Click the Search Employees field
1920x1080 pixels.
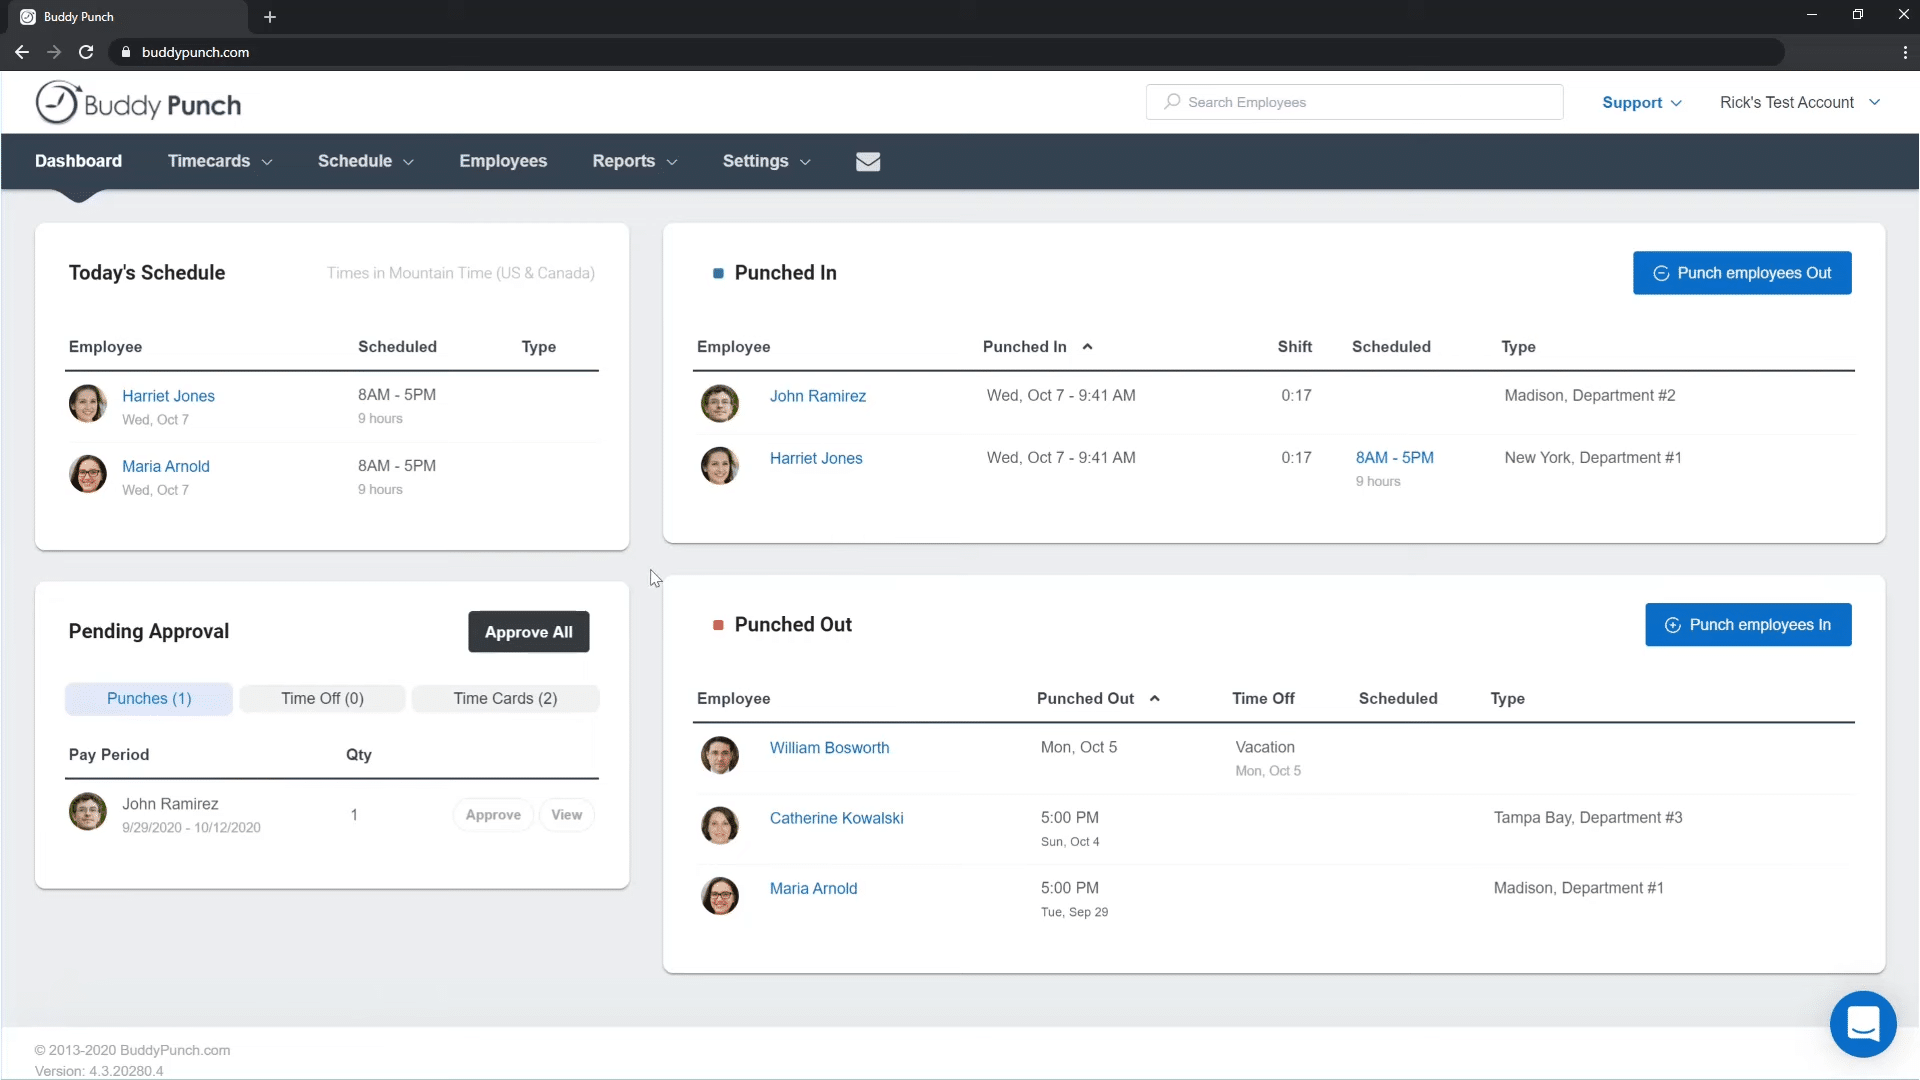pos(1354,102)
